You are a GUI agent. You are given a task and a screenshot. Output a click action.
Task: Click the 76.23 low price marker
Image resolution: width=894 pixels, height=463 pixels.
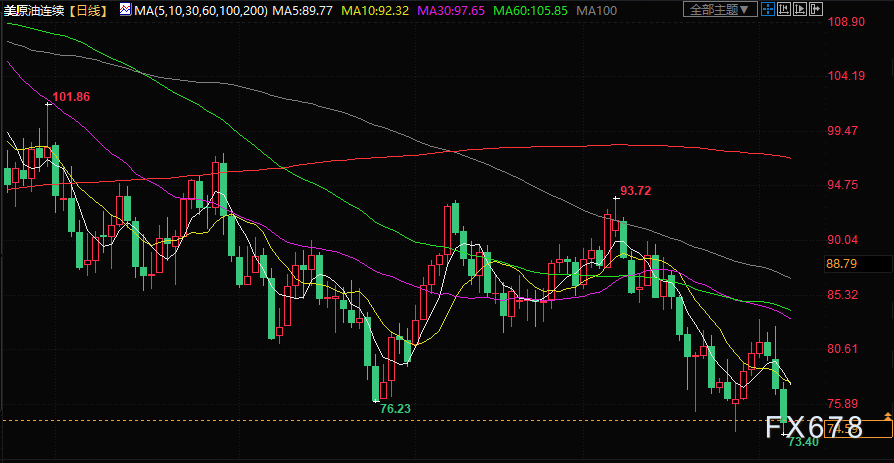pyautogui.click(x=395, y=408)
